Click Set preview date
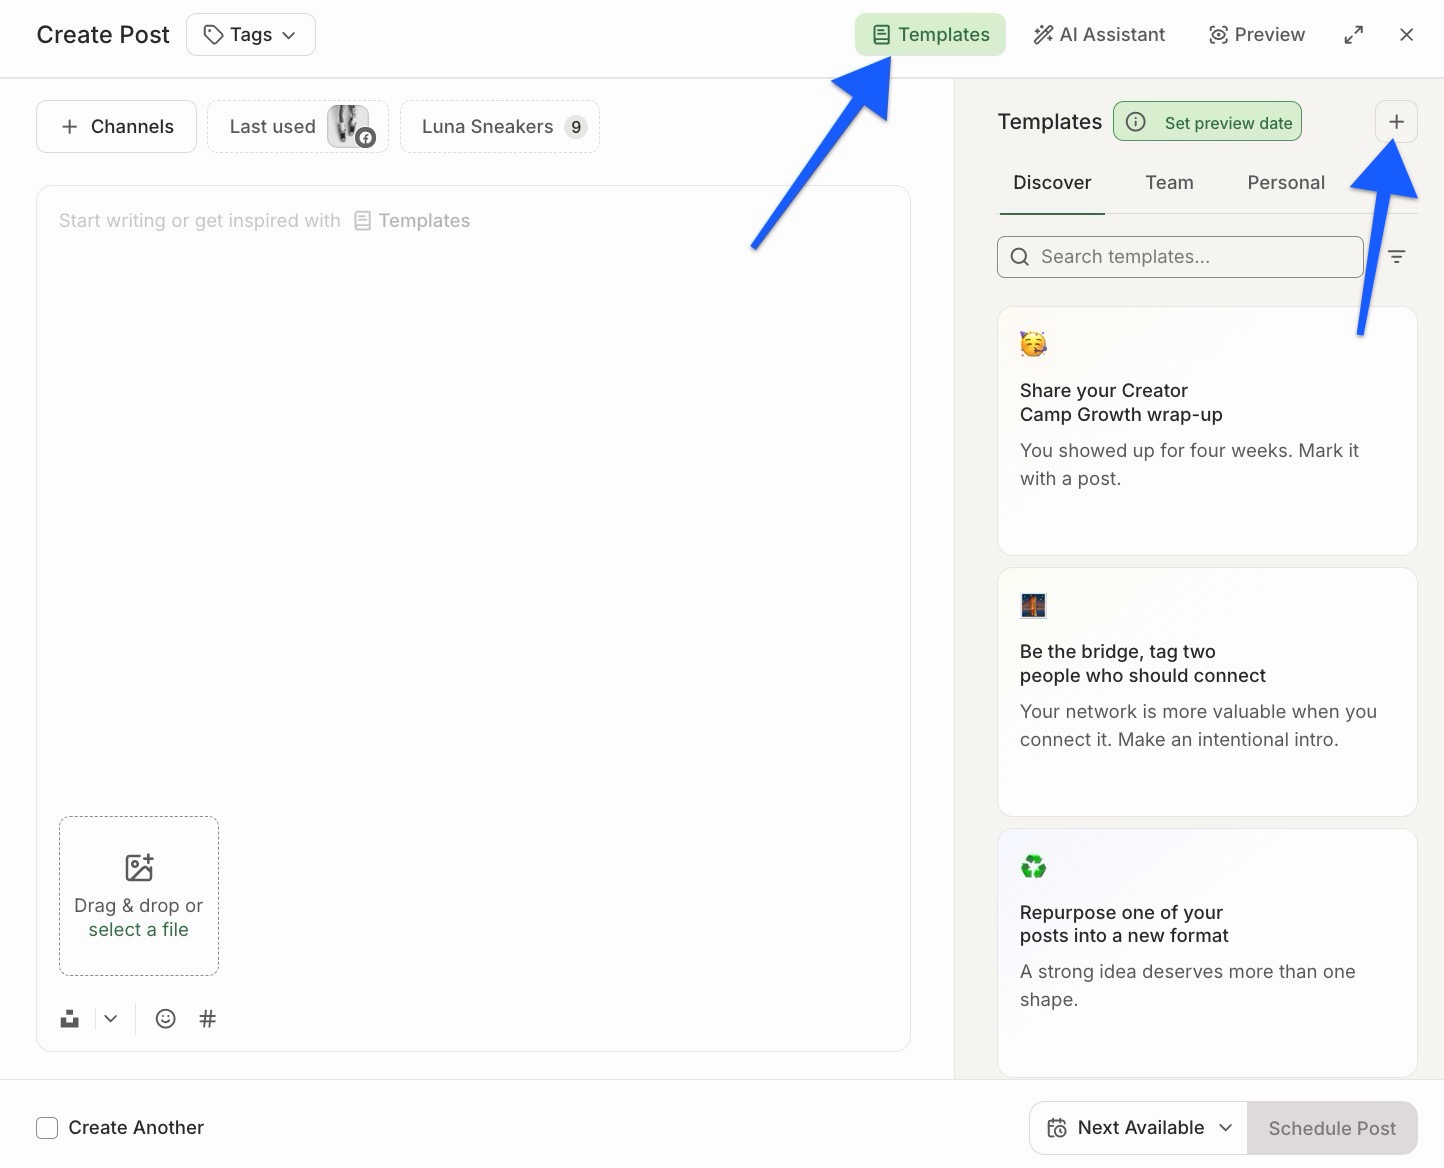Screen dimensions: 1444x1168 (1208, 122)
